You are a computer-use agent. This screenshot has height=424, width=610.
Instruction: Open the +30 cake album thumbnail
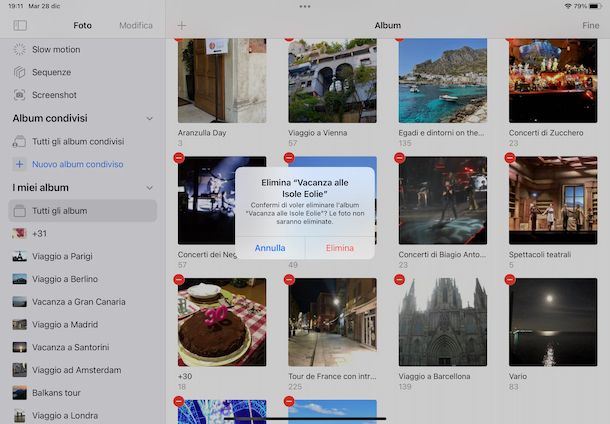coord(222,322)
